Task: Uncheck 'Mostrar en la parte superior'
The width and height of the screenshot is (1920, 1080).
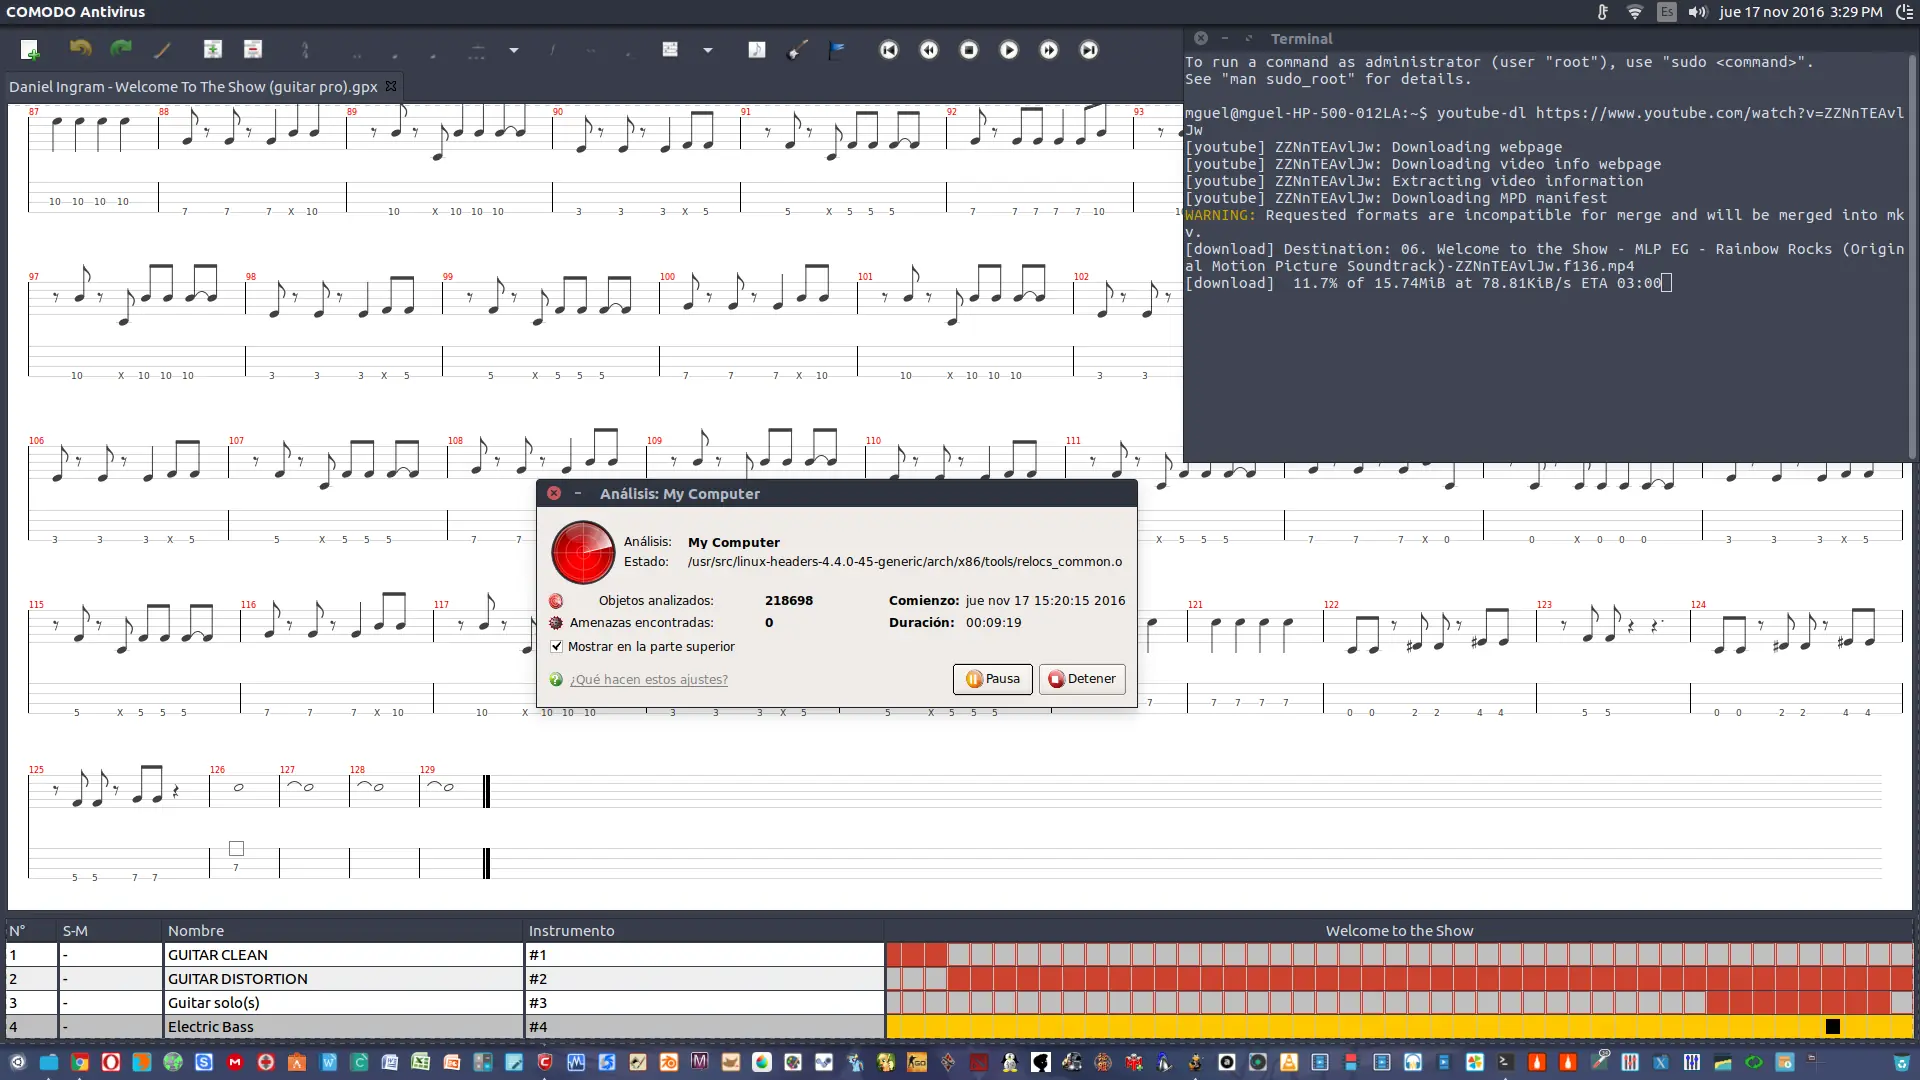Action: click(557, 647)
